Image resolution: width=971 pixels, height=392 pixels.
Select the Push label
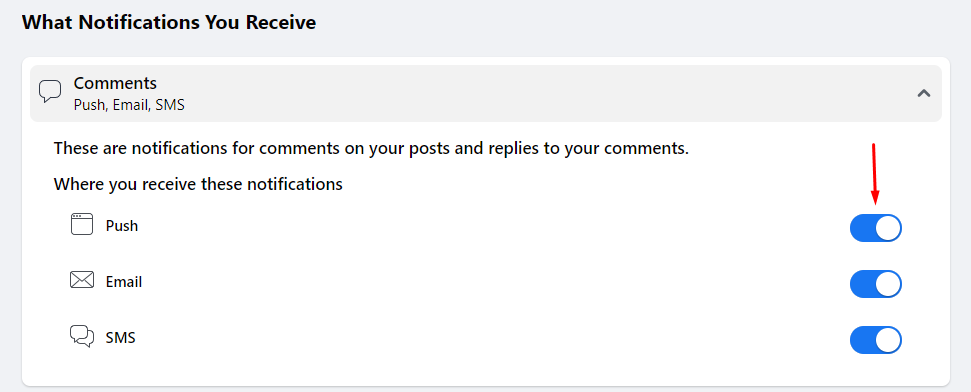(x=122, y=225)
